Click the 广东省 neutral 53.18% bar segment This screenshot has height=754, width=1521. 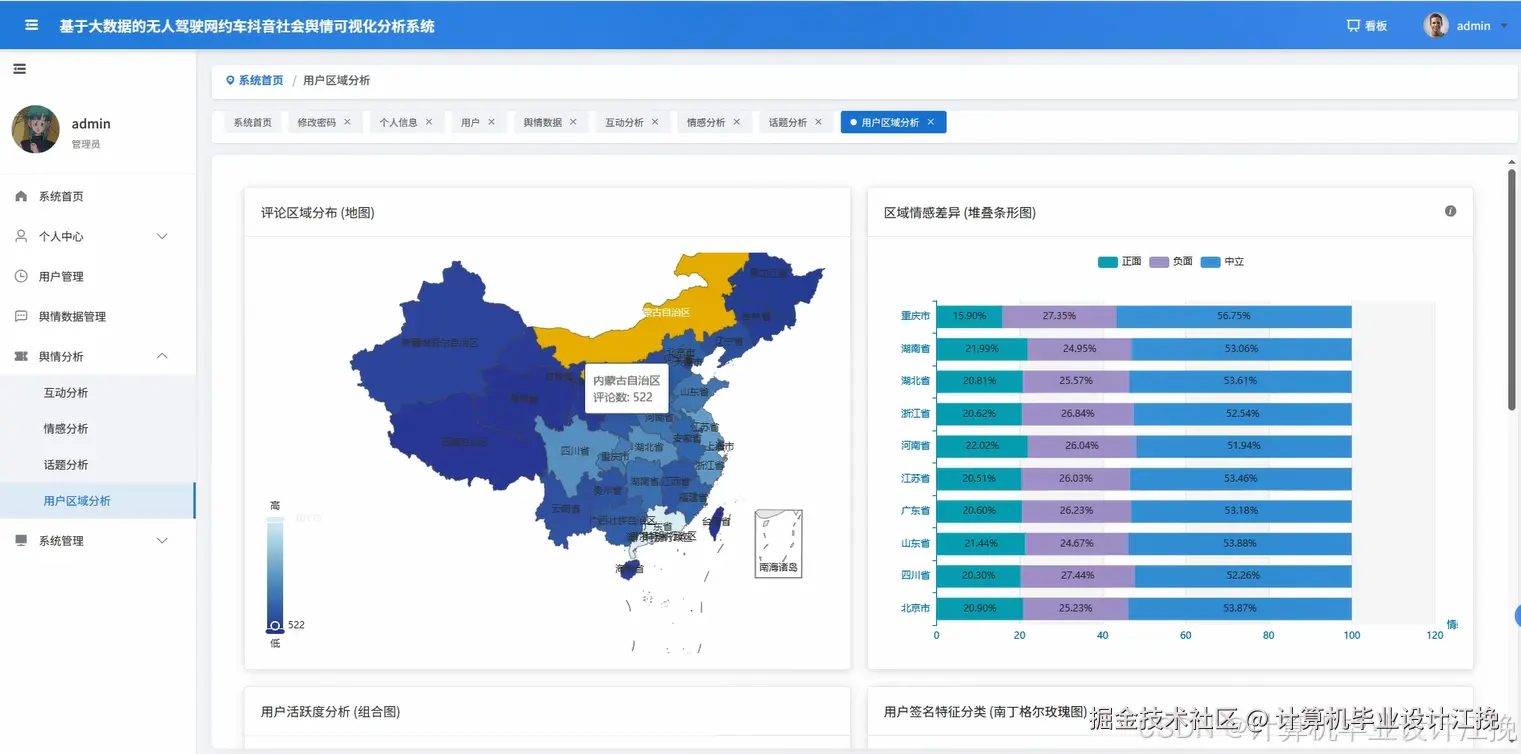(1241, 510)
